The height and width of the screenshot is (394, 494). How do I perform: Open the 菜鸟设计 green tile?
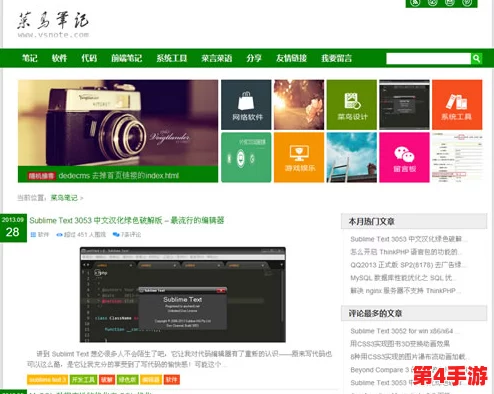click(x=352, y=105)
